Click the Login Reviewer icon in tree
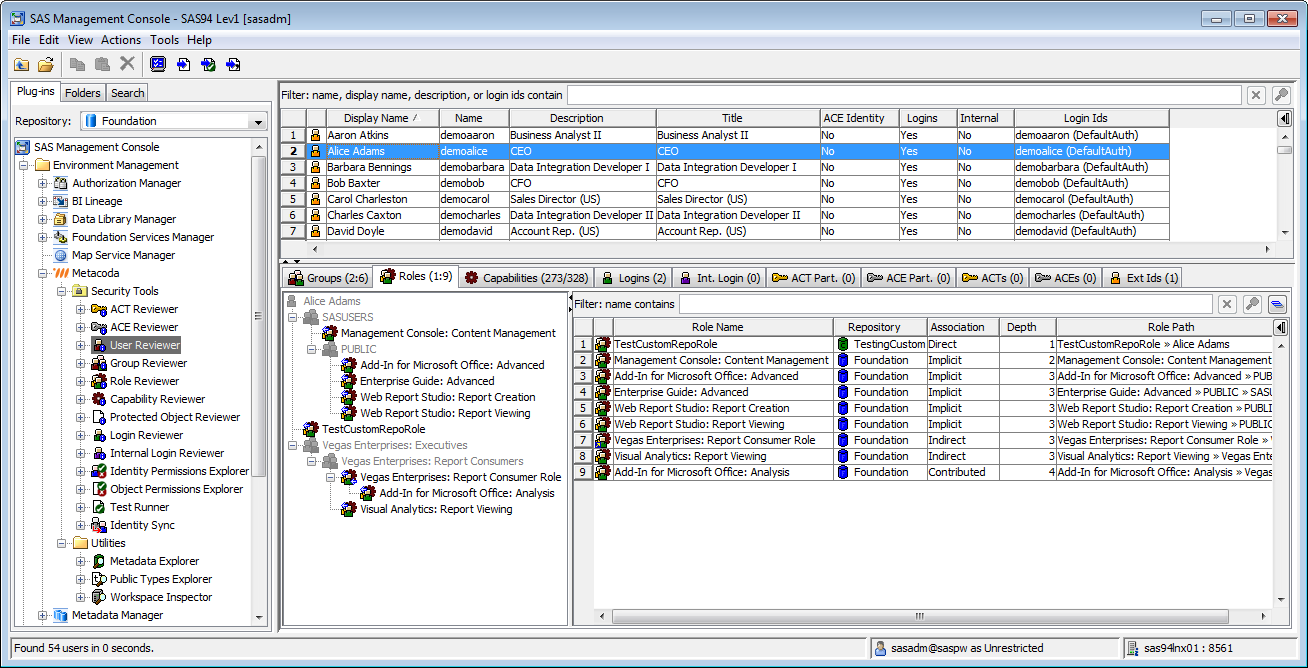The width and height of the screenshot is (1308, 668). pos(99,435)
